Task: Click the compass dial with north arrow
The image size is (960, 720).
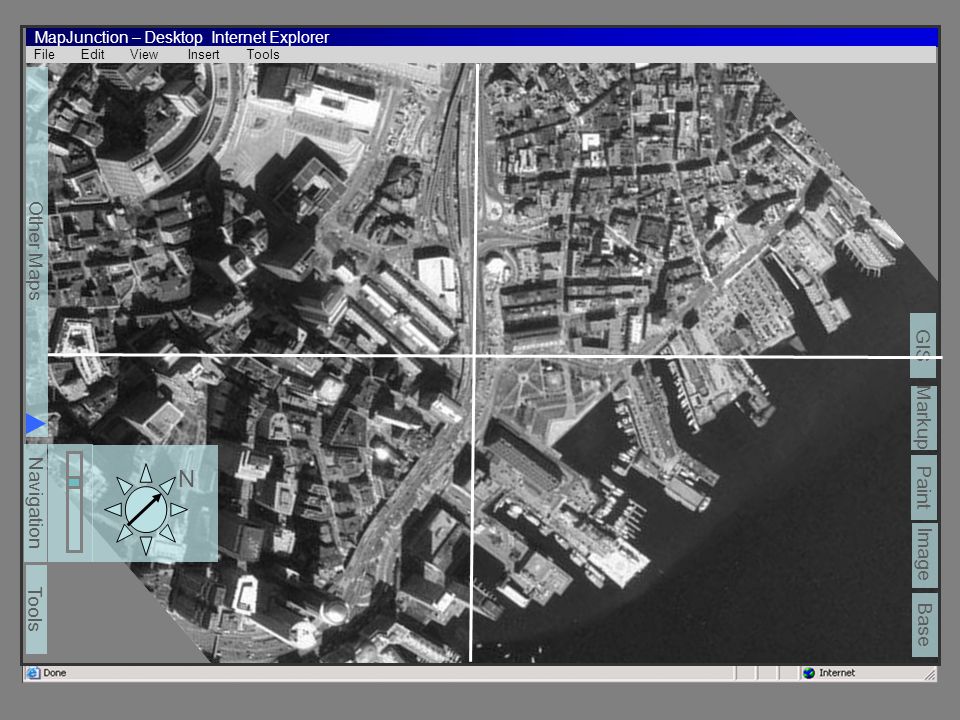Action: (x=146, y=509)
